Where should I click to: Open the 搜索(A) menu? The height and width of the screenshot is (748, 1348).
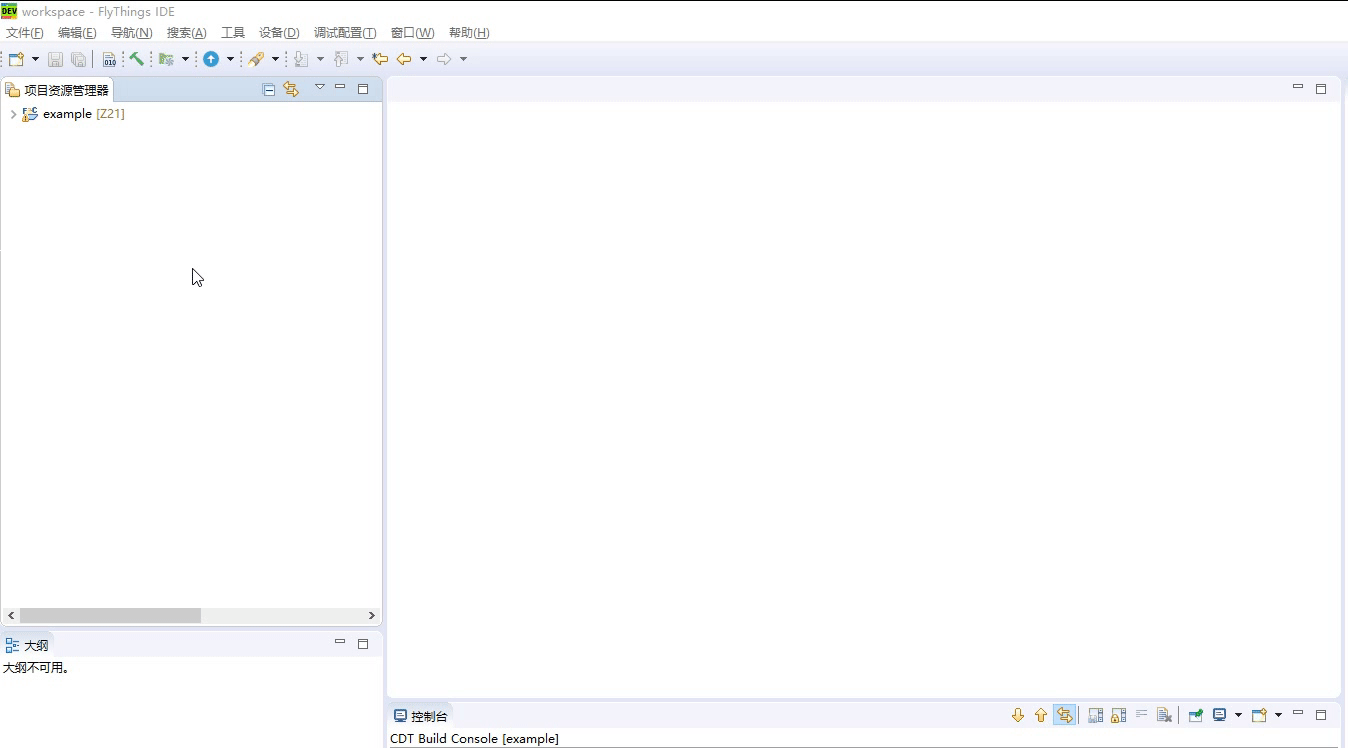186,33
